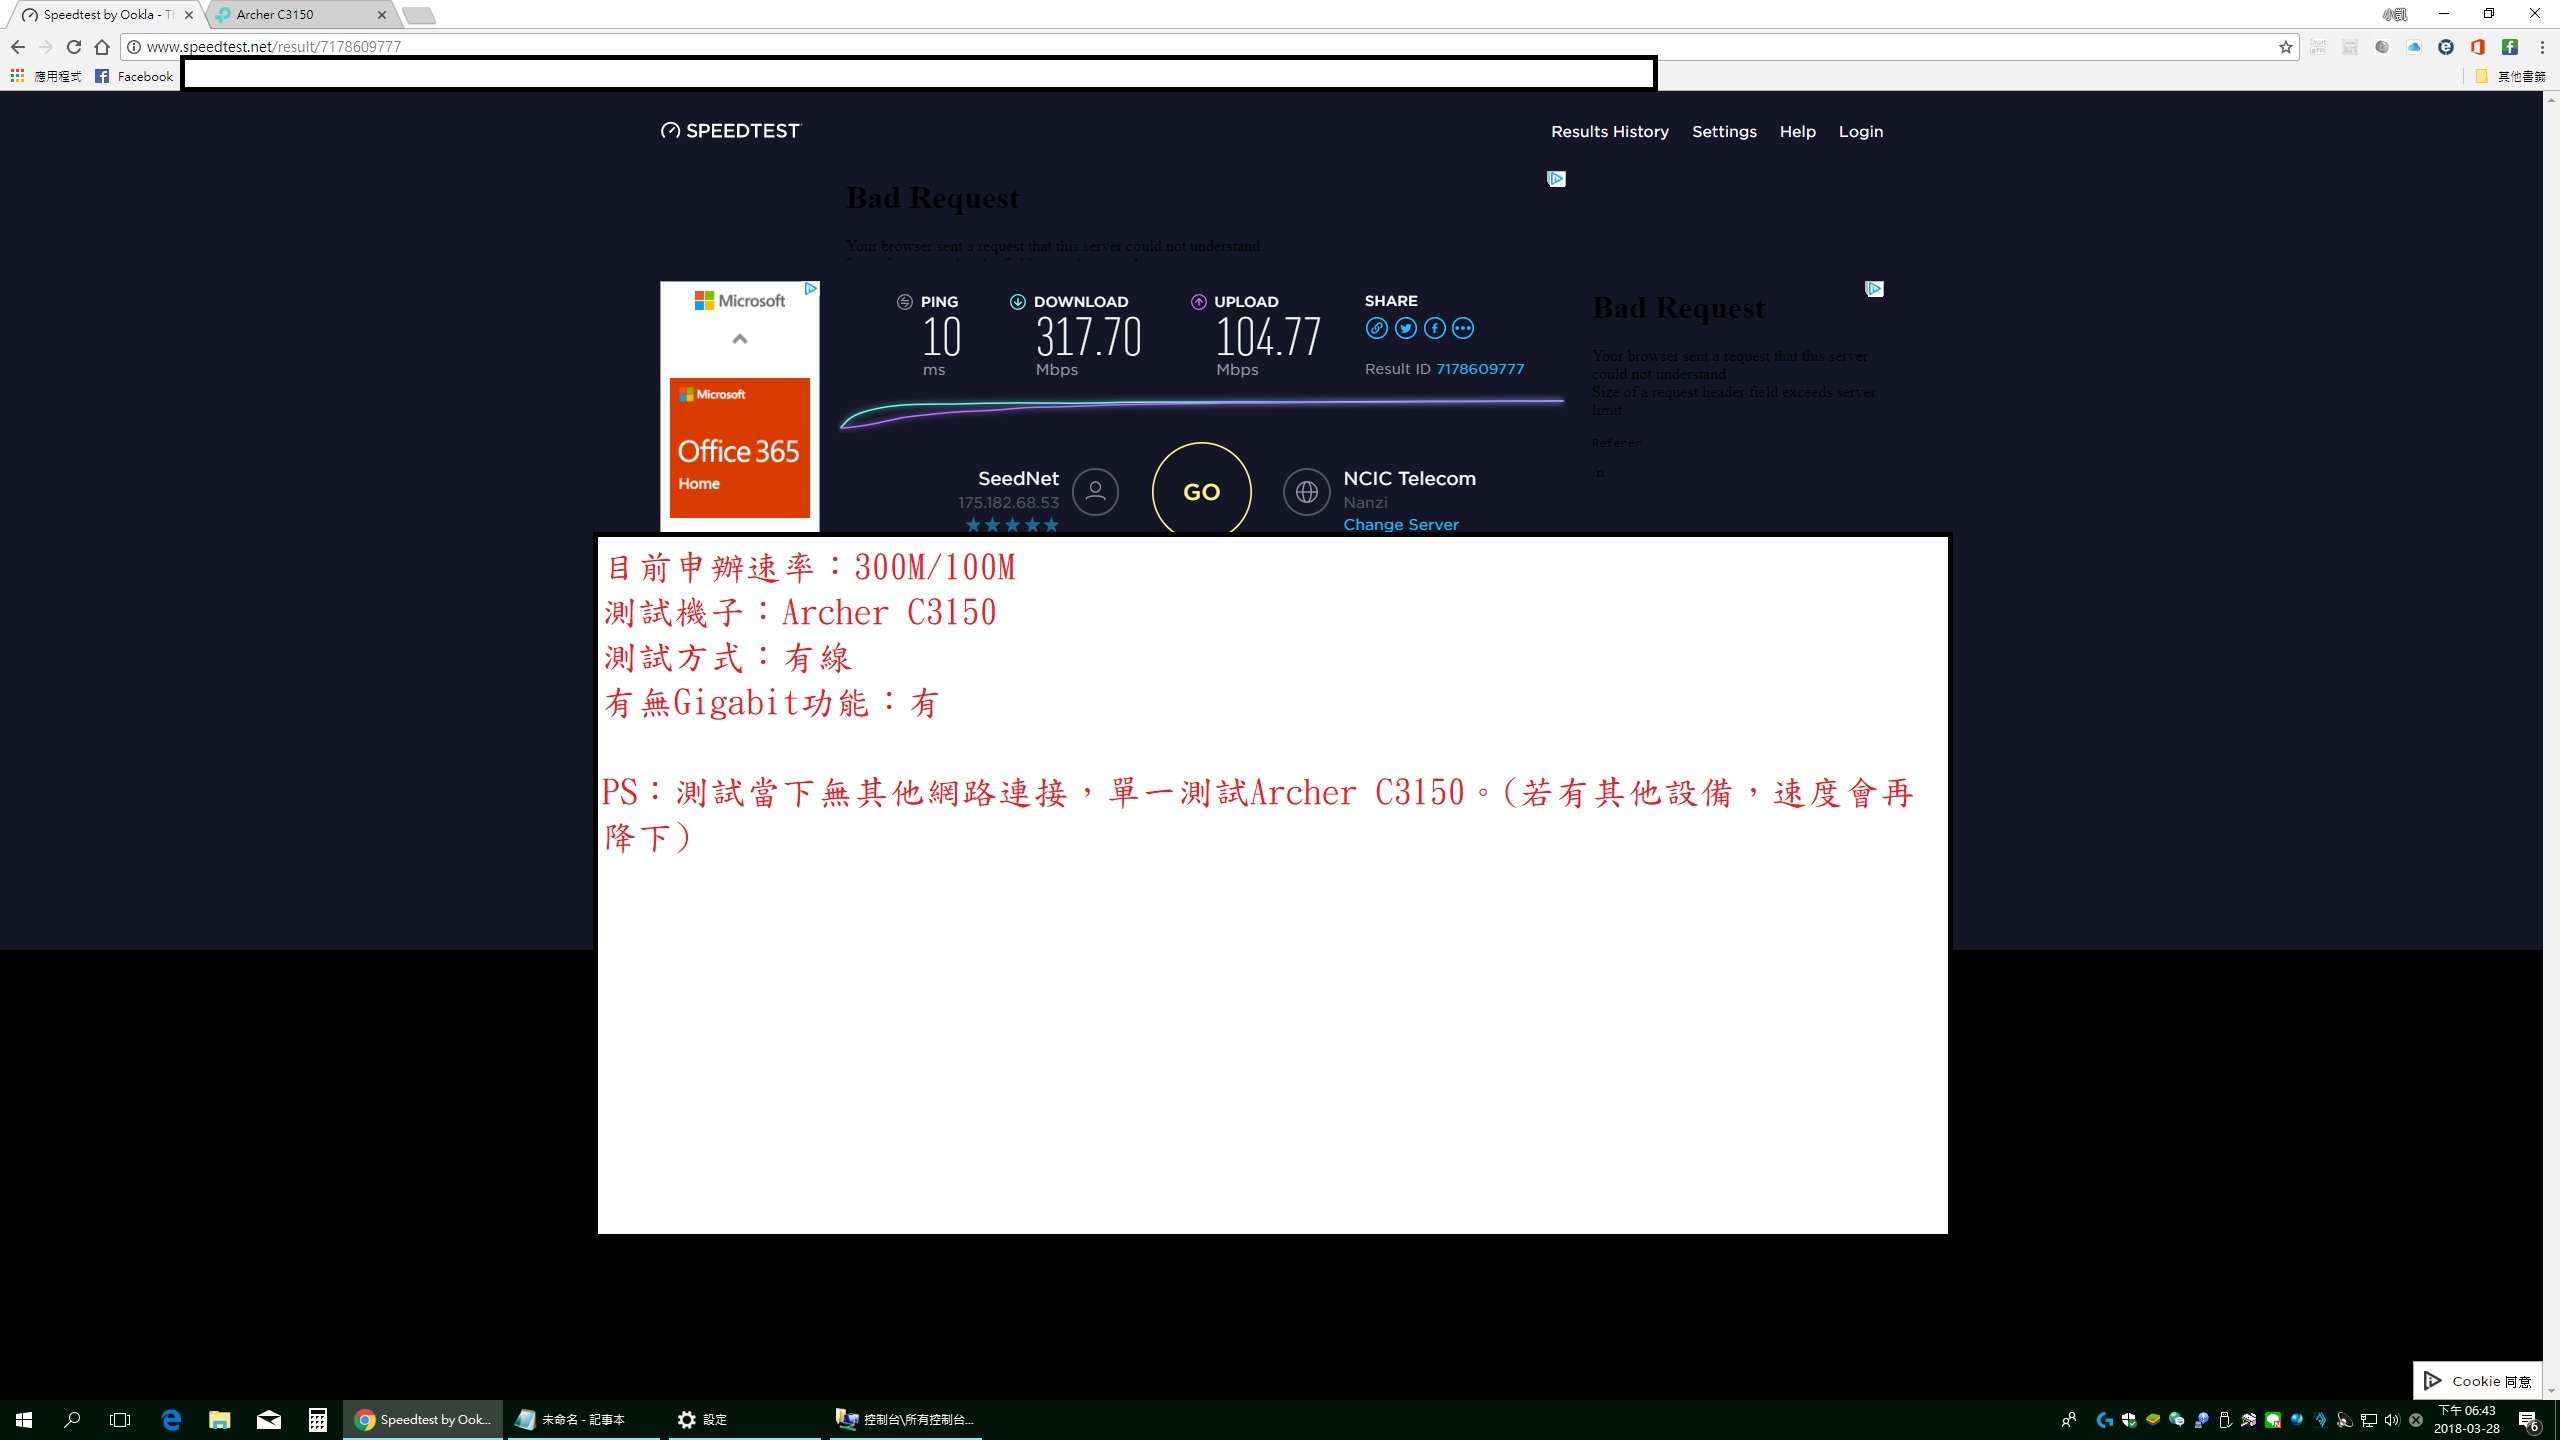Click the page vertical scrollbar
The width and height of the screenshot is (2560, 1440).
click(x=2551, y=745)
